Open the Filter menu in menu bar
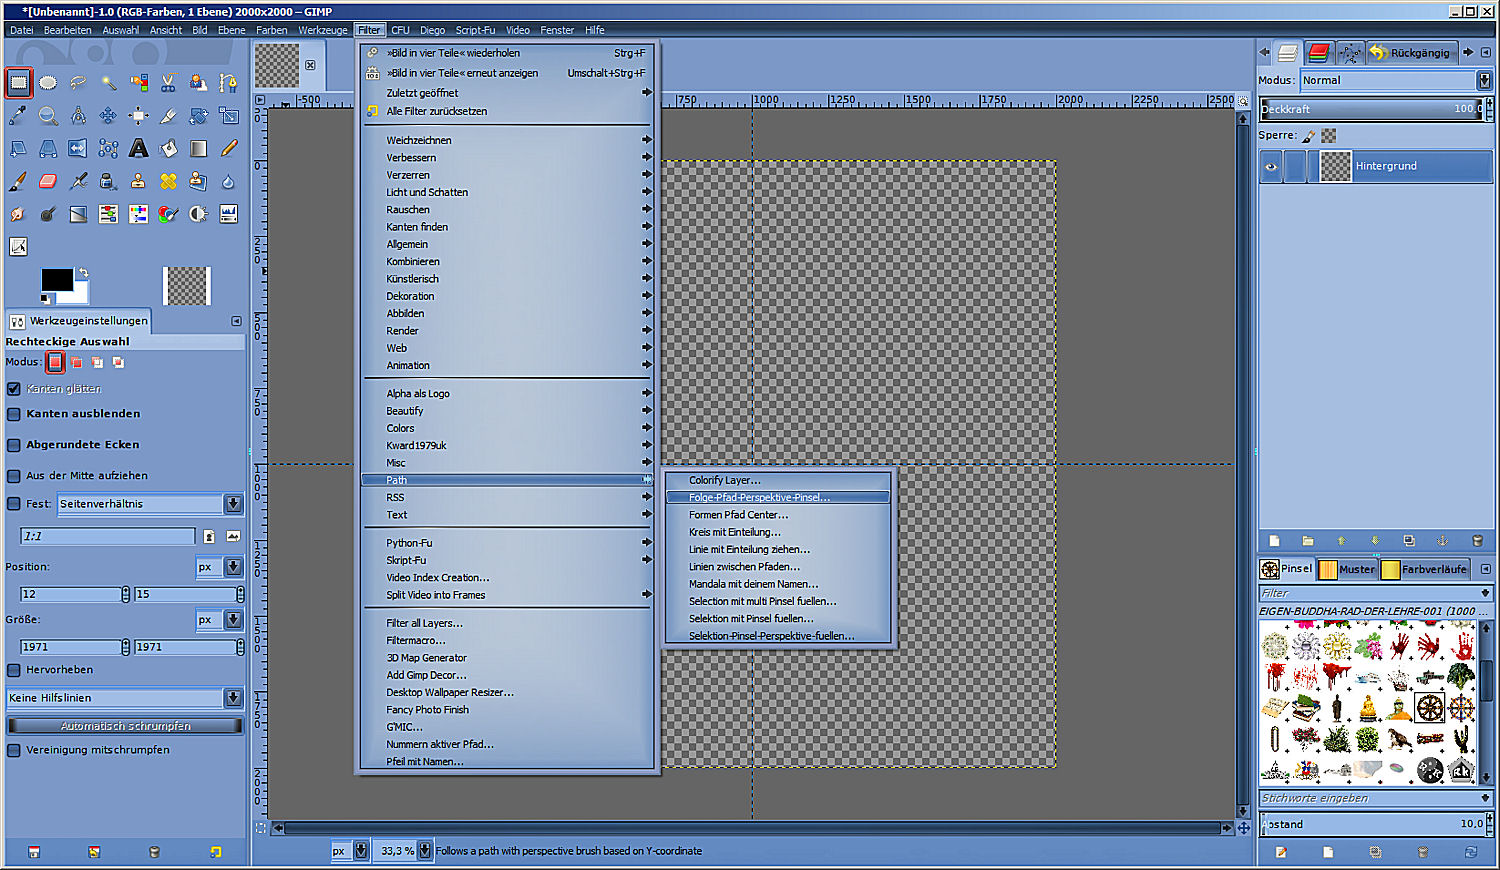Image resolution: width=1500 pixels, height=870 pixels. click(369, 30)
